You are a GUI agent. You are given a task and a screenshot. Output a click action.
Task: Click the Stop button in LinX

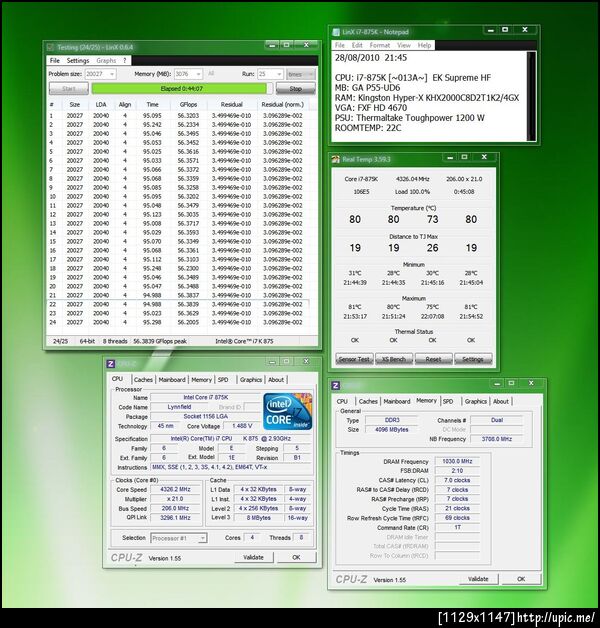[296, 89]
